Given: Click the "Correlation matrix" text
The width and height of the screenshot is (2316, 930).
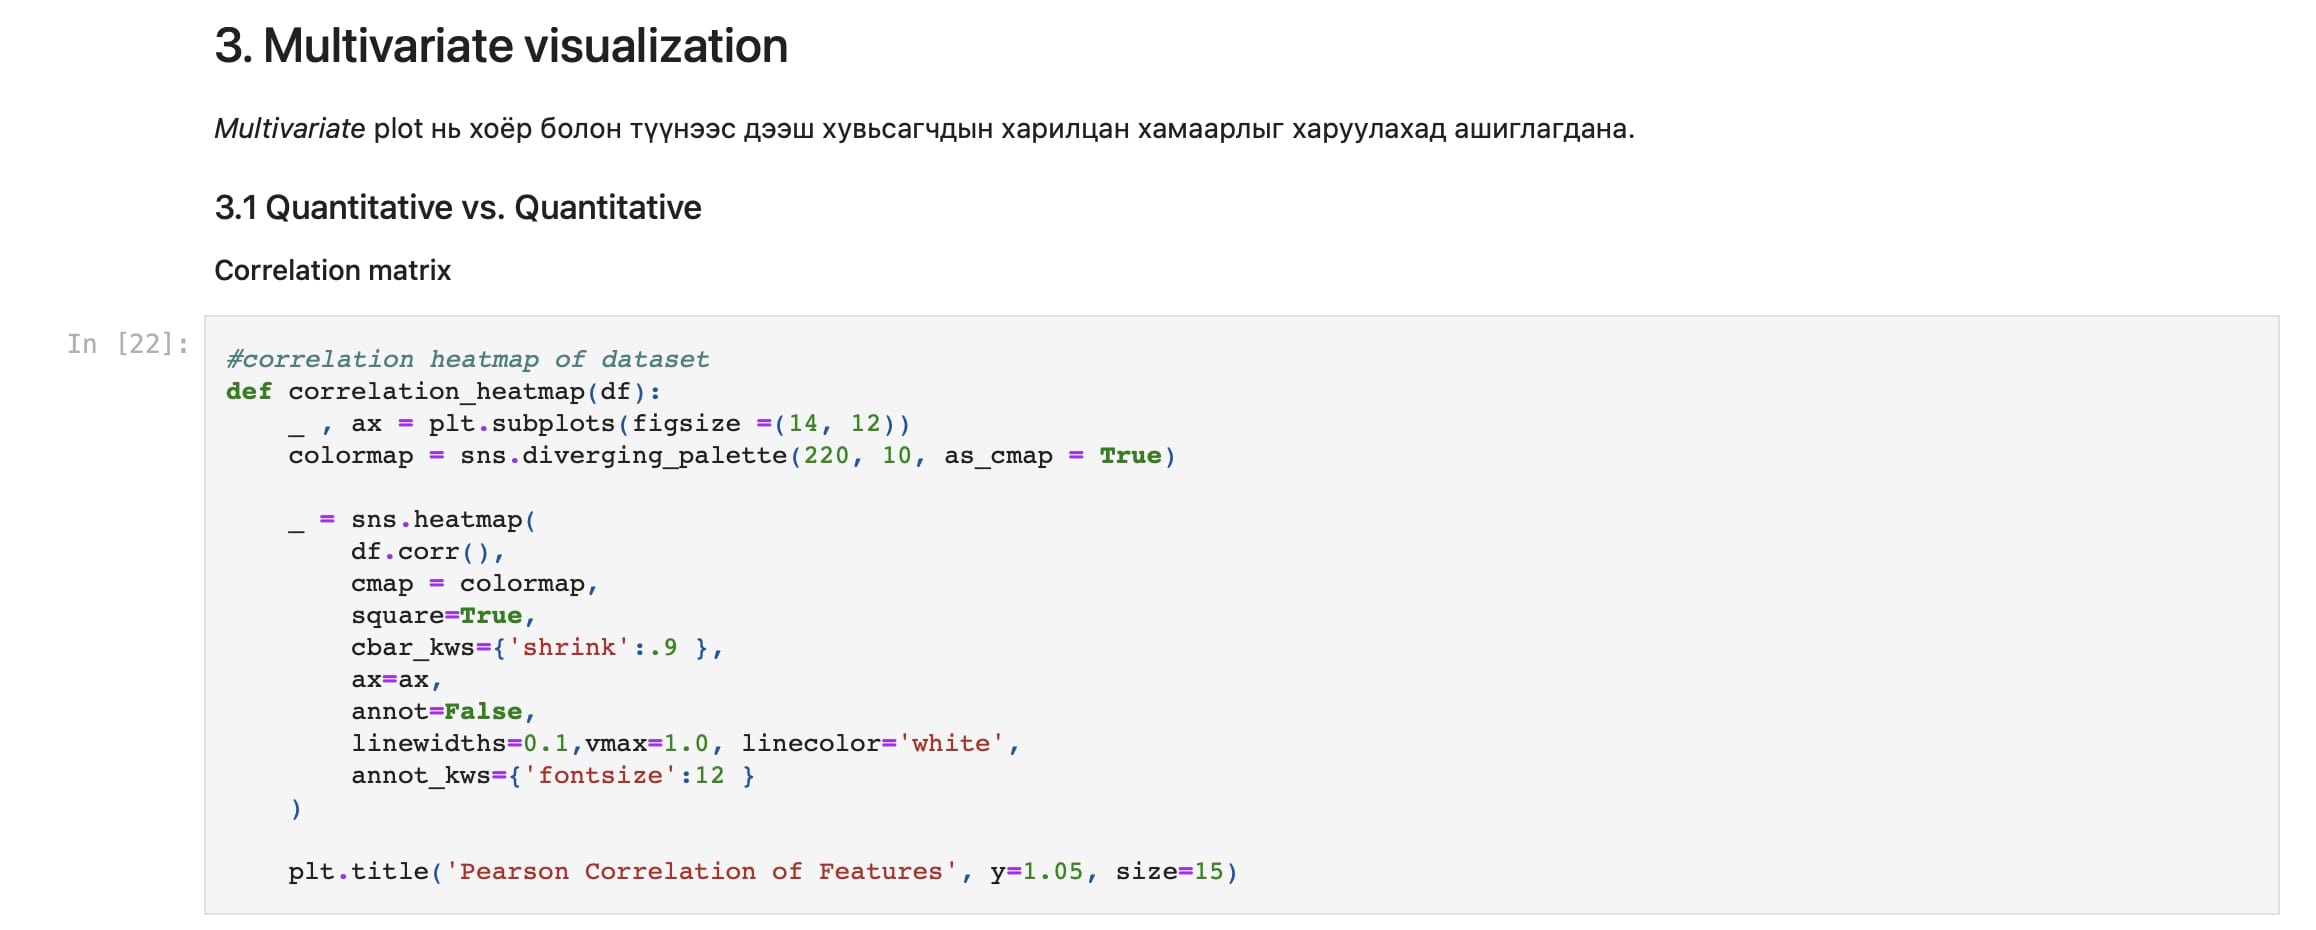Looking at the screenshot, I should click(x=332, y=270).
